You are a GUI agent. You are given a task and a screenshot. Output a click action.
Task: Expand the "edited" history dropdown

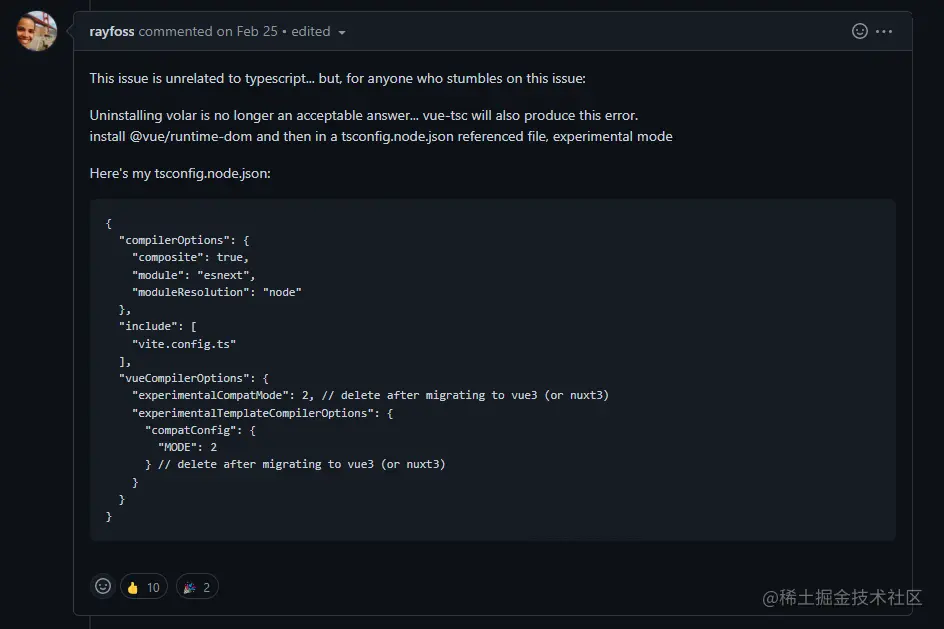click(318, 31)
